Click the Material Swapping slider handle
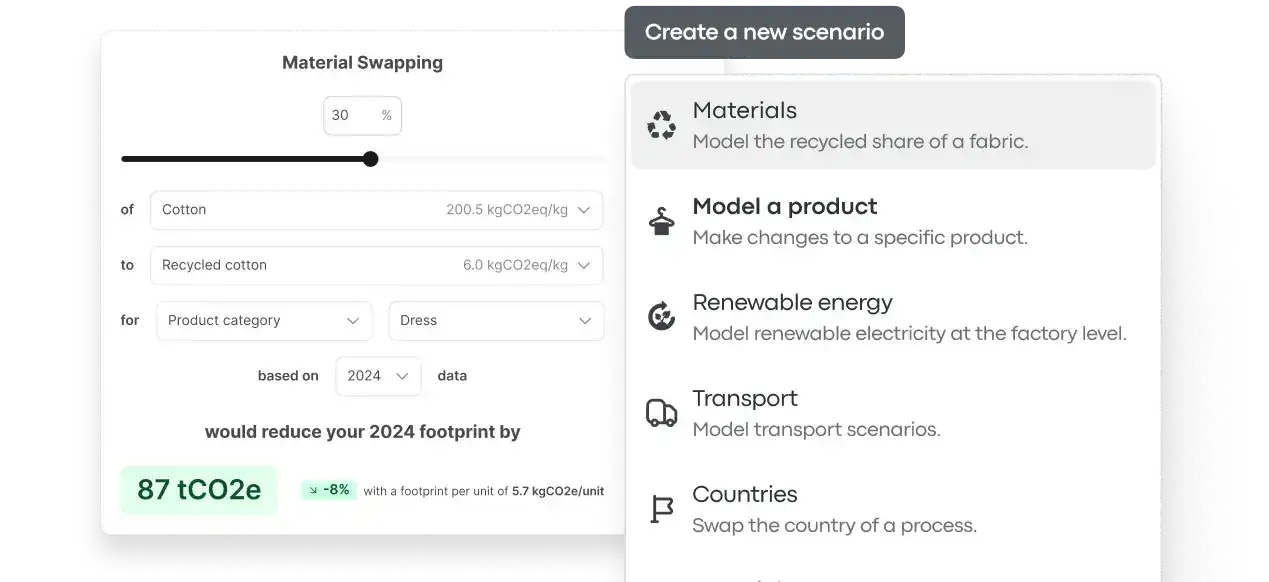 (x=370, y=159)
